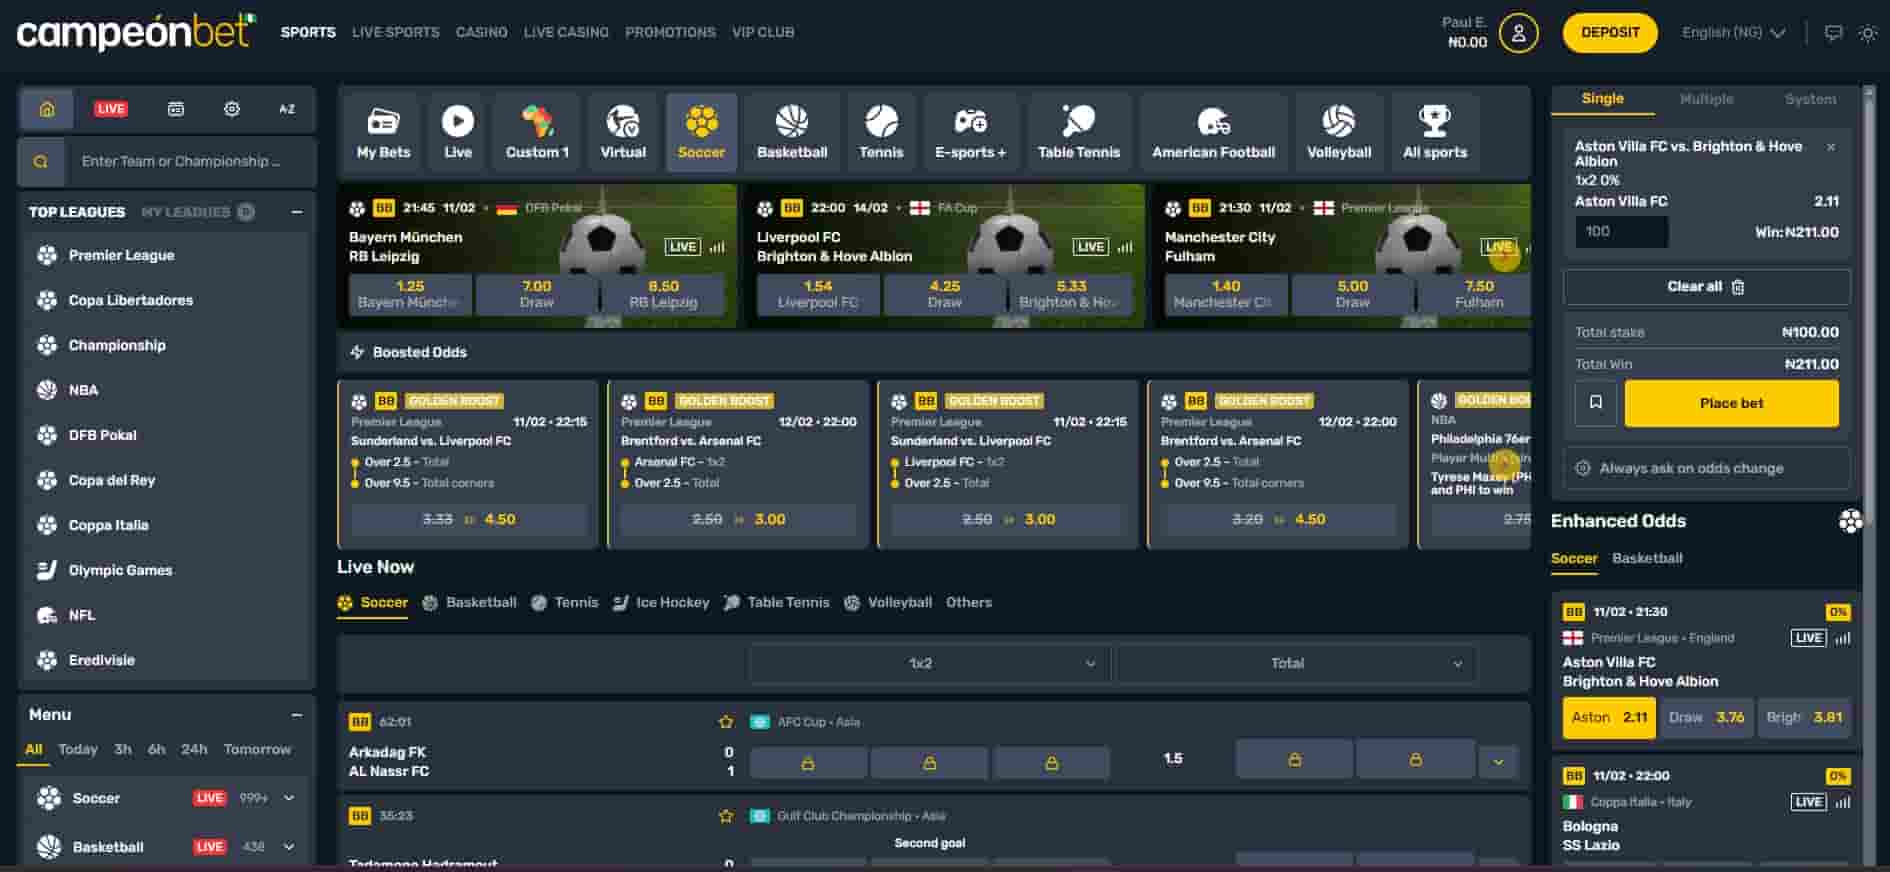This screenshot has width=1890, height=872.
Task: Click the Place bet button
Action: 1731,403
